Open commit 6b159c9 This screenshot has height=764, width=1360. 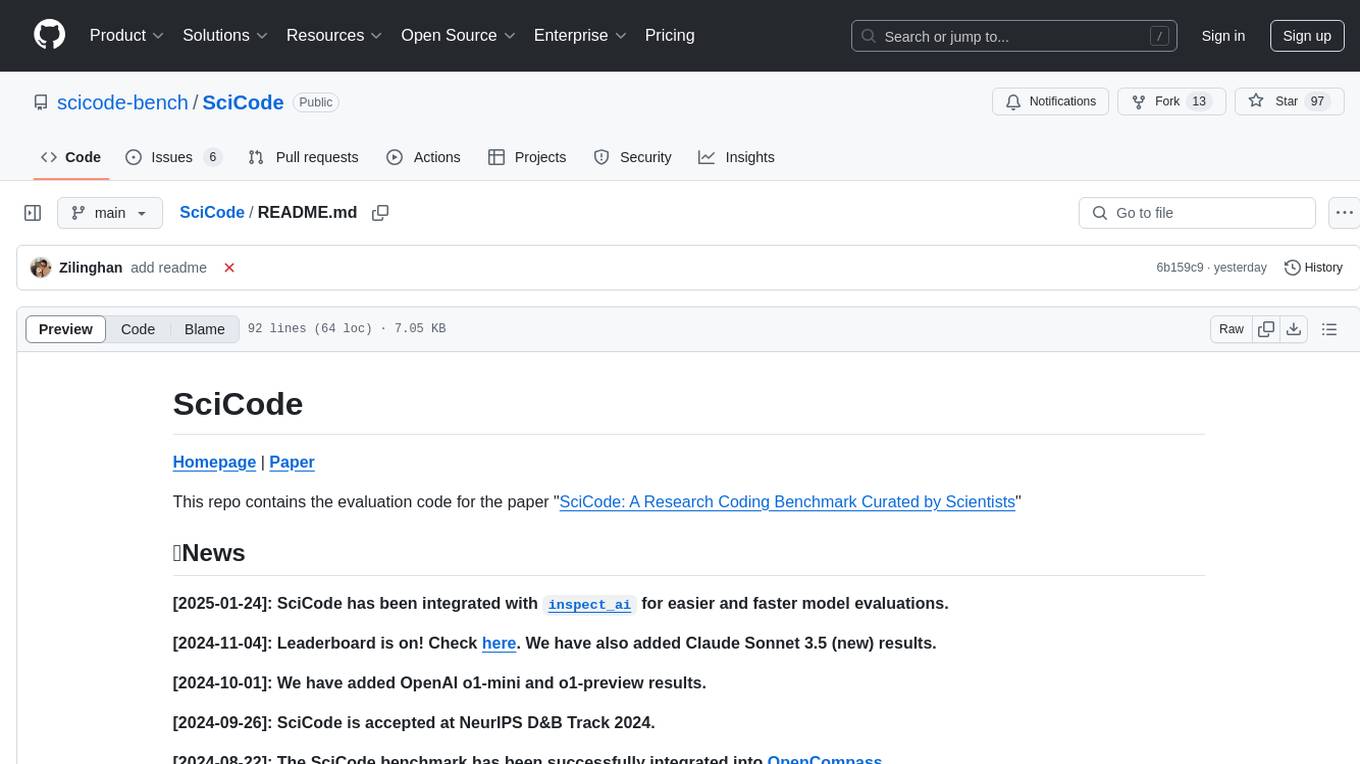pos(1180,267)
